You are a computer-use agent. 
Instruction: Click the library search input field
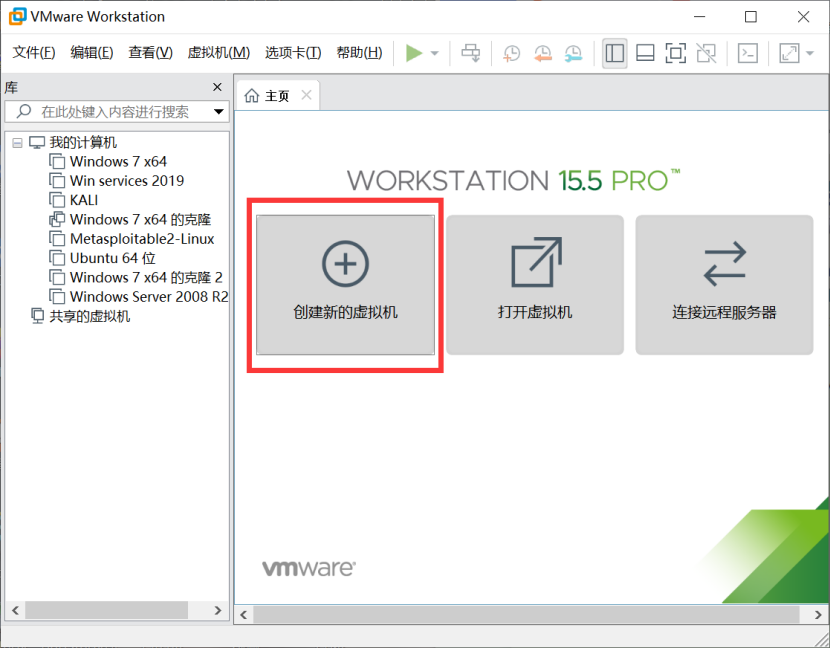pos(118,112)
